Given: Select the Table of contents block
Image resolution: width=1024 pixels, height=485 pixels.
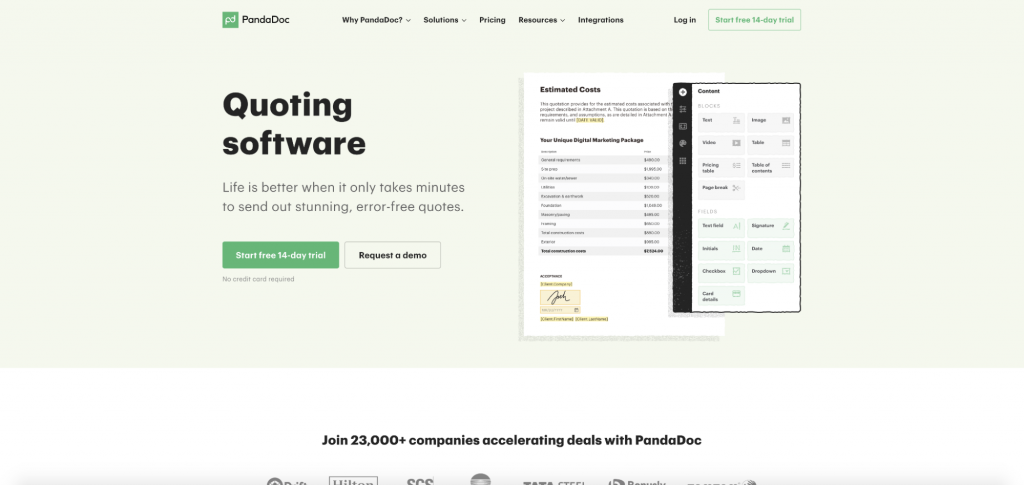Looking at the screenshot, I should click(771, 168).
